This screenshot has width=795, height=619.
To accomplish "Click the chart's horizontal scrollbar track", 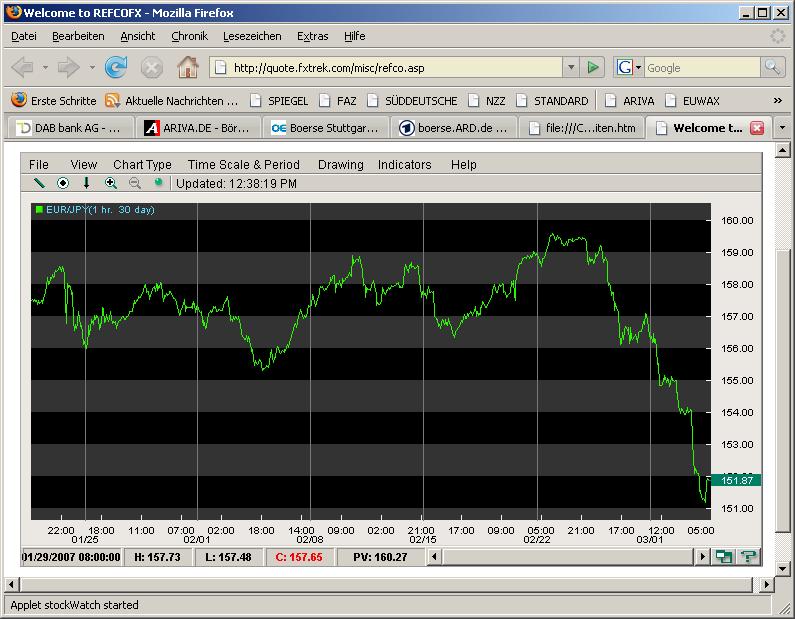I will click(x=570, y=557).
